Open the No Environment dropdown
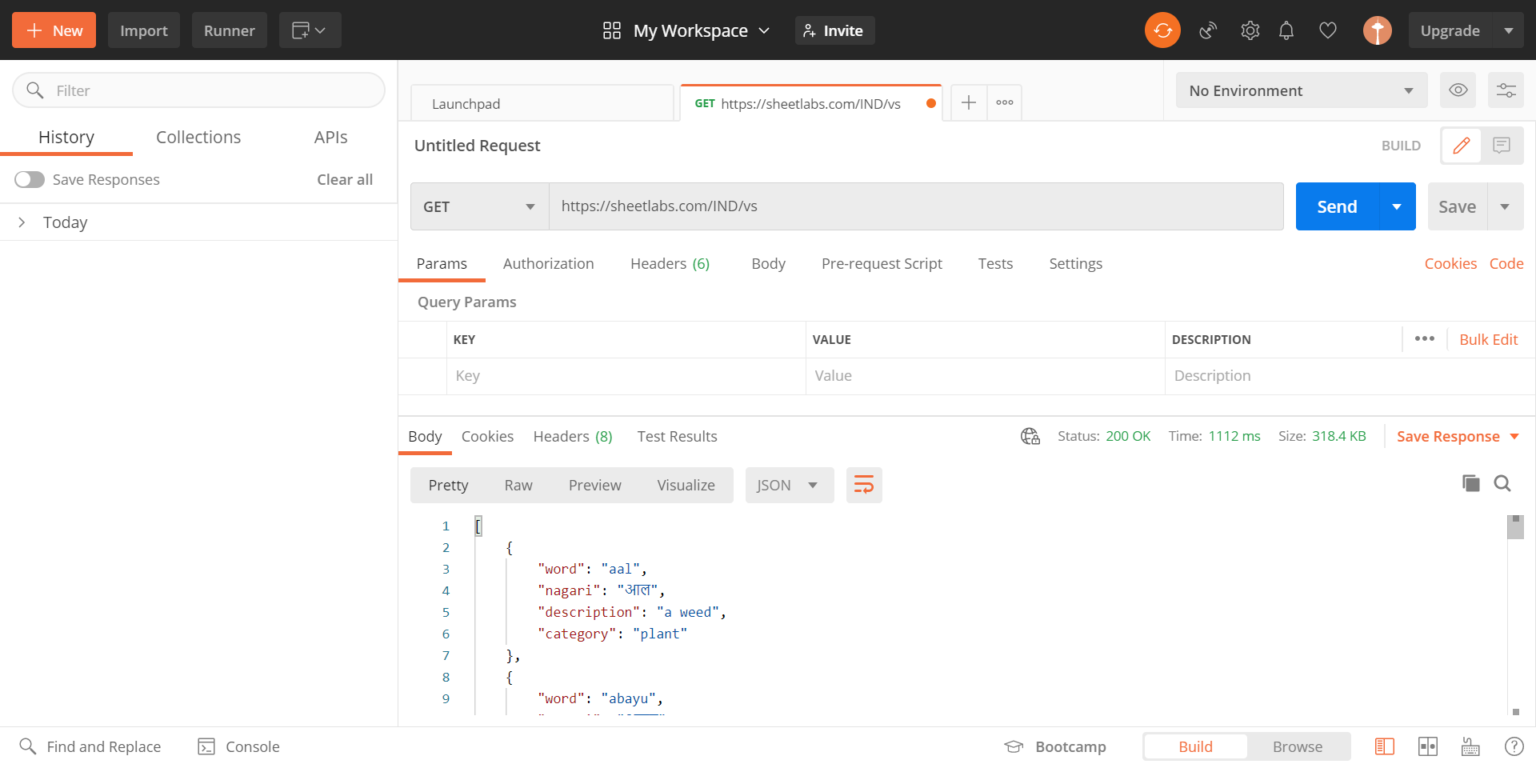This screenshot has height=764, width=1536. point(1300,90)
